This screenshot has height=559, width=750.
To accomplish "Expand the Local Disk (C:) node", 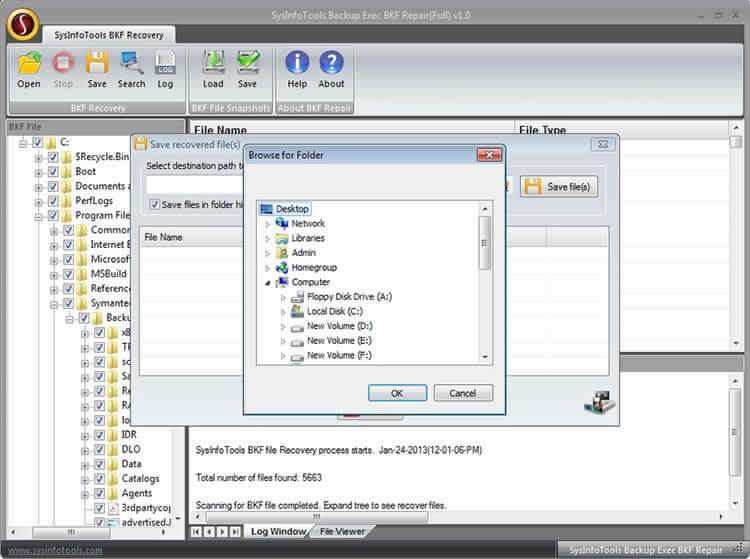I will pyautogui.click(x=283, y=312).
